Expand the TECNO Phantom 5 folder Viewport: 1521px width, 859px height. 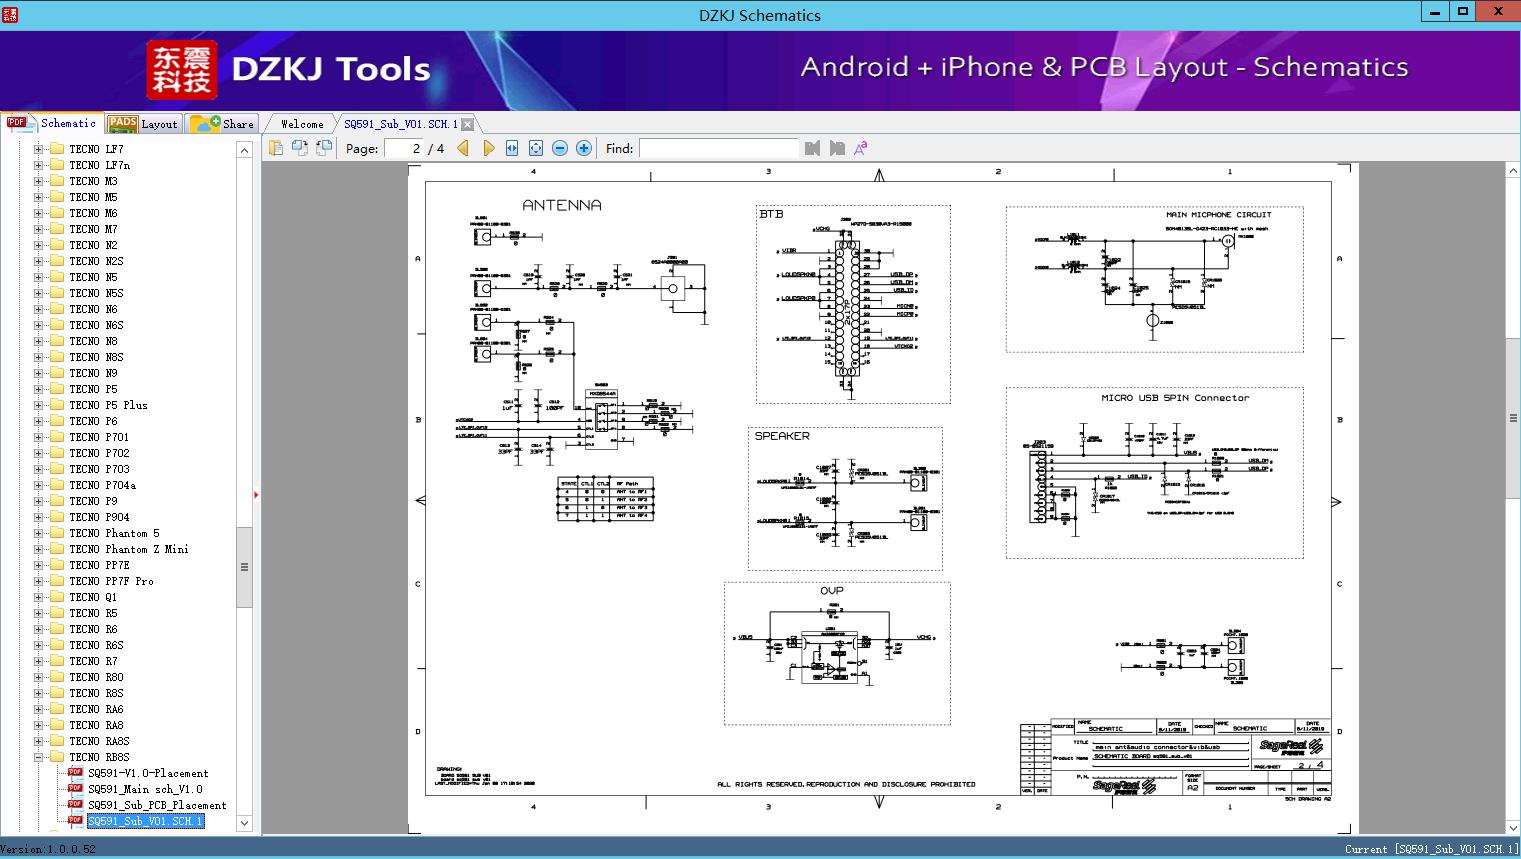(39, 533)
